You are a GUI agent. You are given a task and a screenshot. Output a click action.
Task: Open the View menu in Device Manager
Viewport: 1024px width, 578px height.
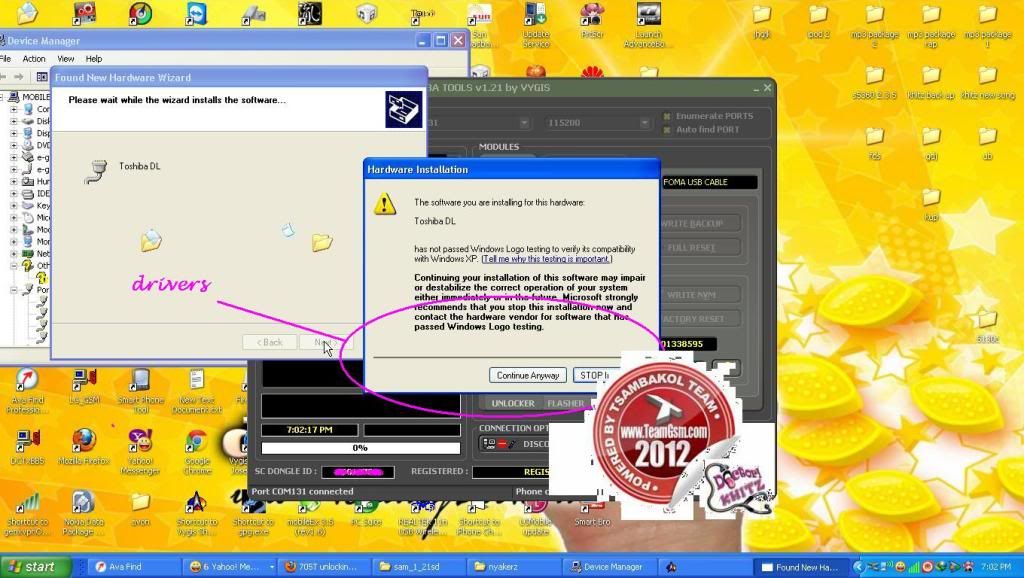(x=66, y=59)
